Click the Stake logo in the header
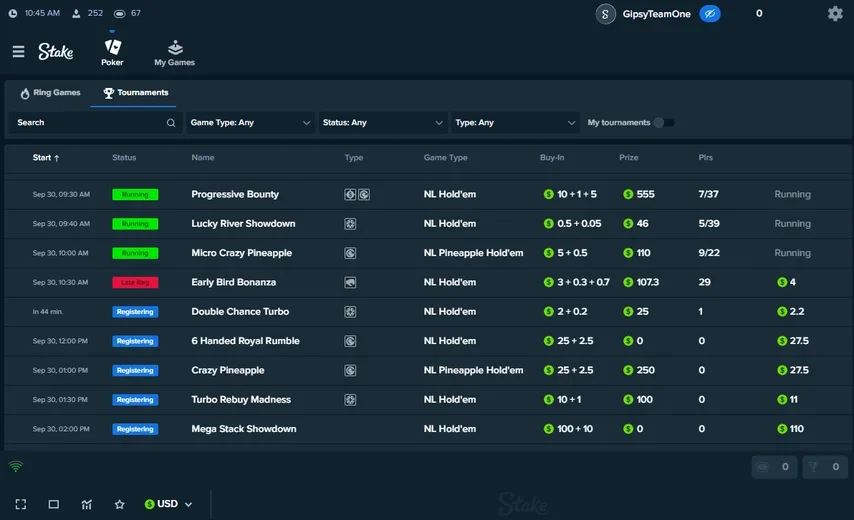This screenshot has height=520, width=854. (56, 52)
